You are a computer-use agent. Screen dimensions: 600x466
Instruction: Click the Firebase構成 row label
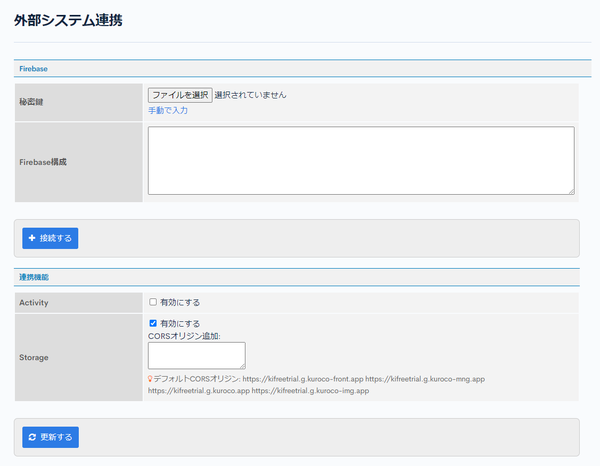point(43,162)
